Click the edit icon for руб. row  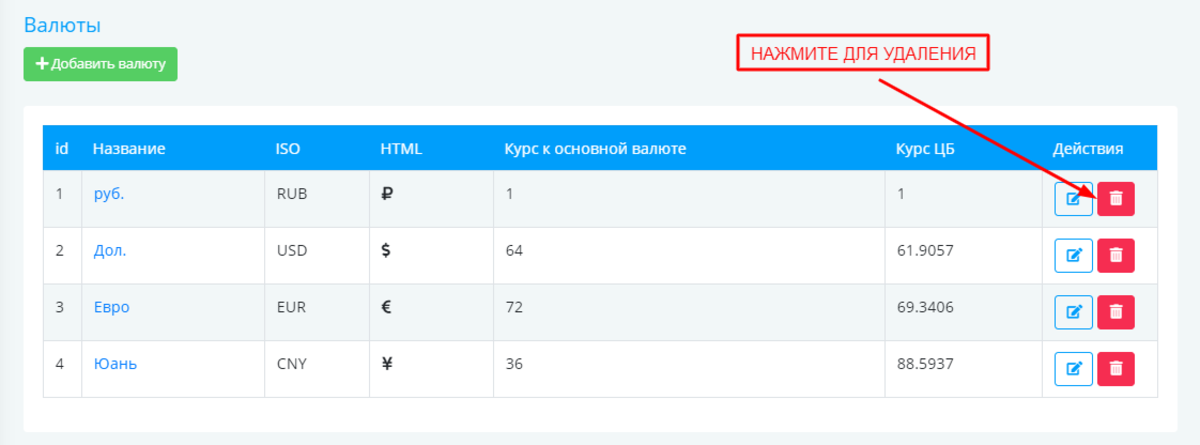pyautogui.click(x=1074, y=198)
